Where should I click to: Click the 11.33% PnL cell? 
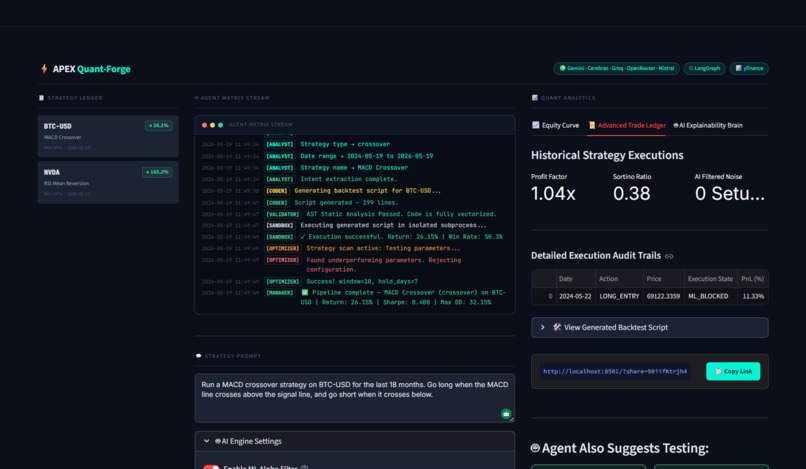(x=753, y=296)
